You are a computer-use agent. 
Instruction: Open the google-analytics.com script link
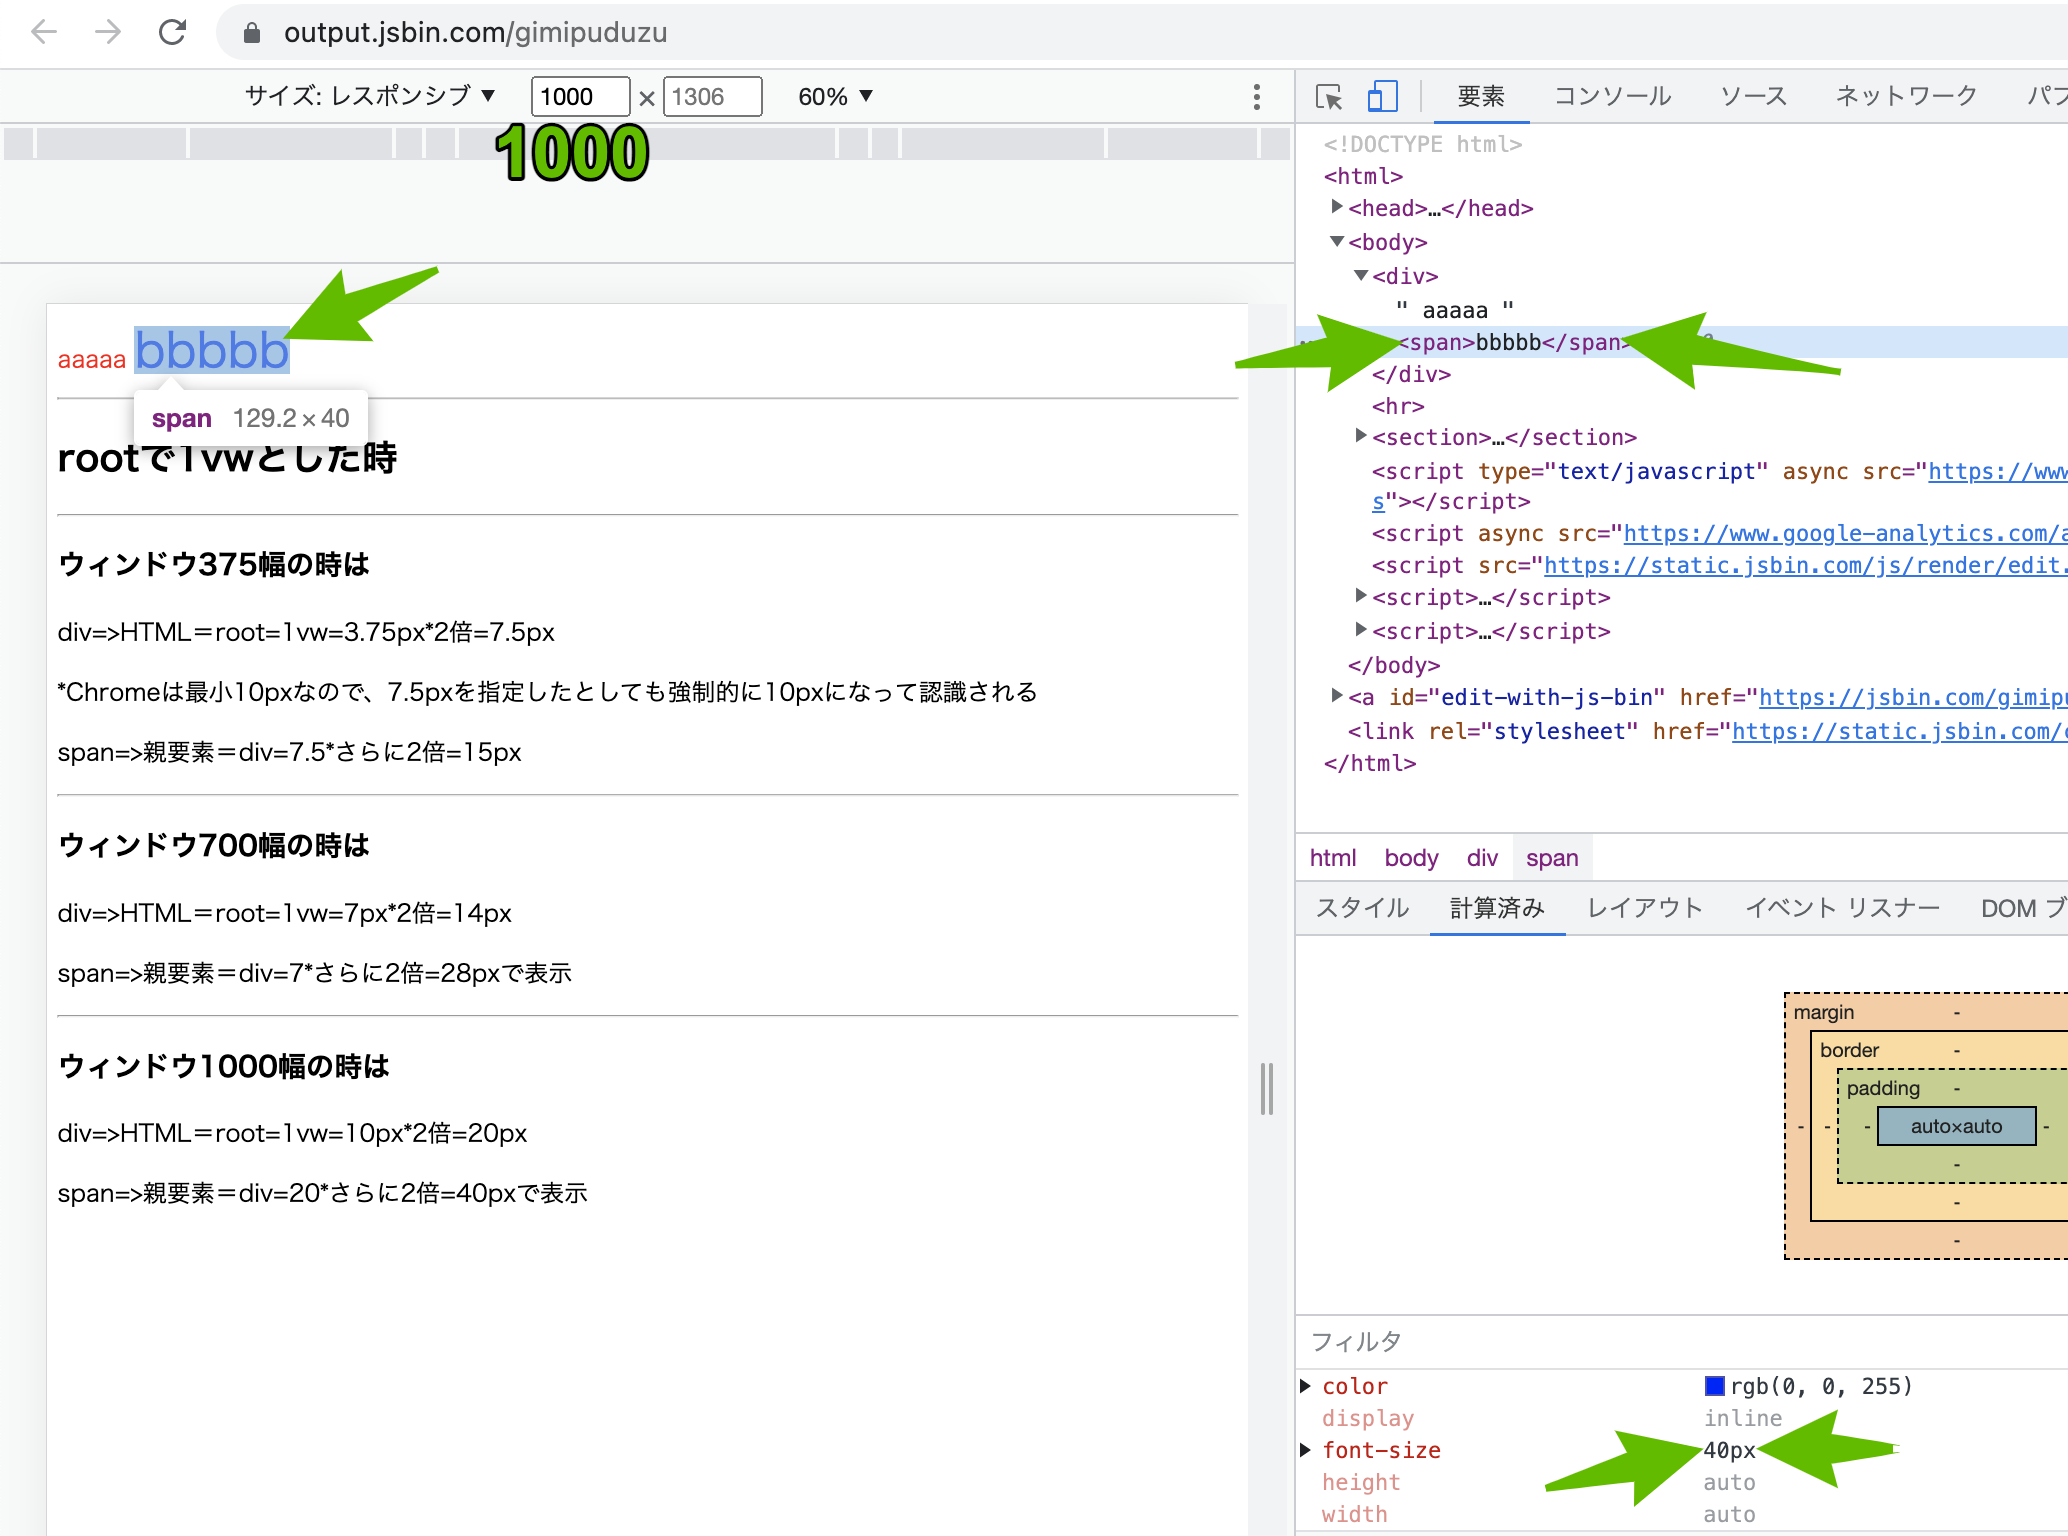tap(1845, 534)
